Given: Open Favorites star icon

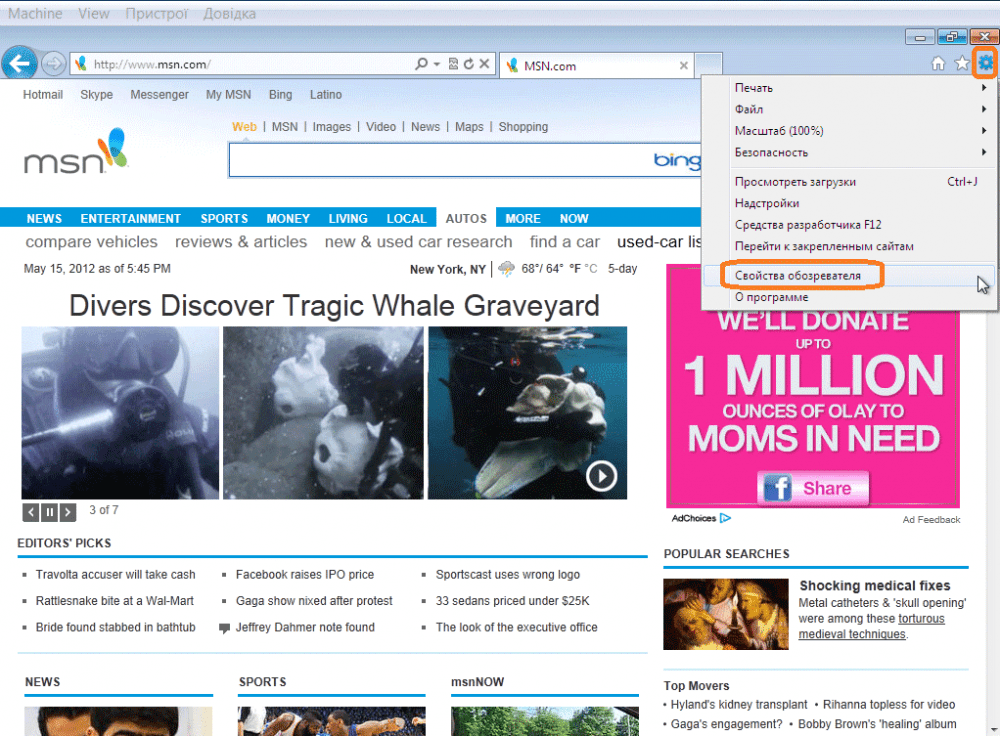Looking at the screenshot, I should [962, 64].
